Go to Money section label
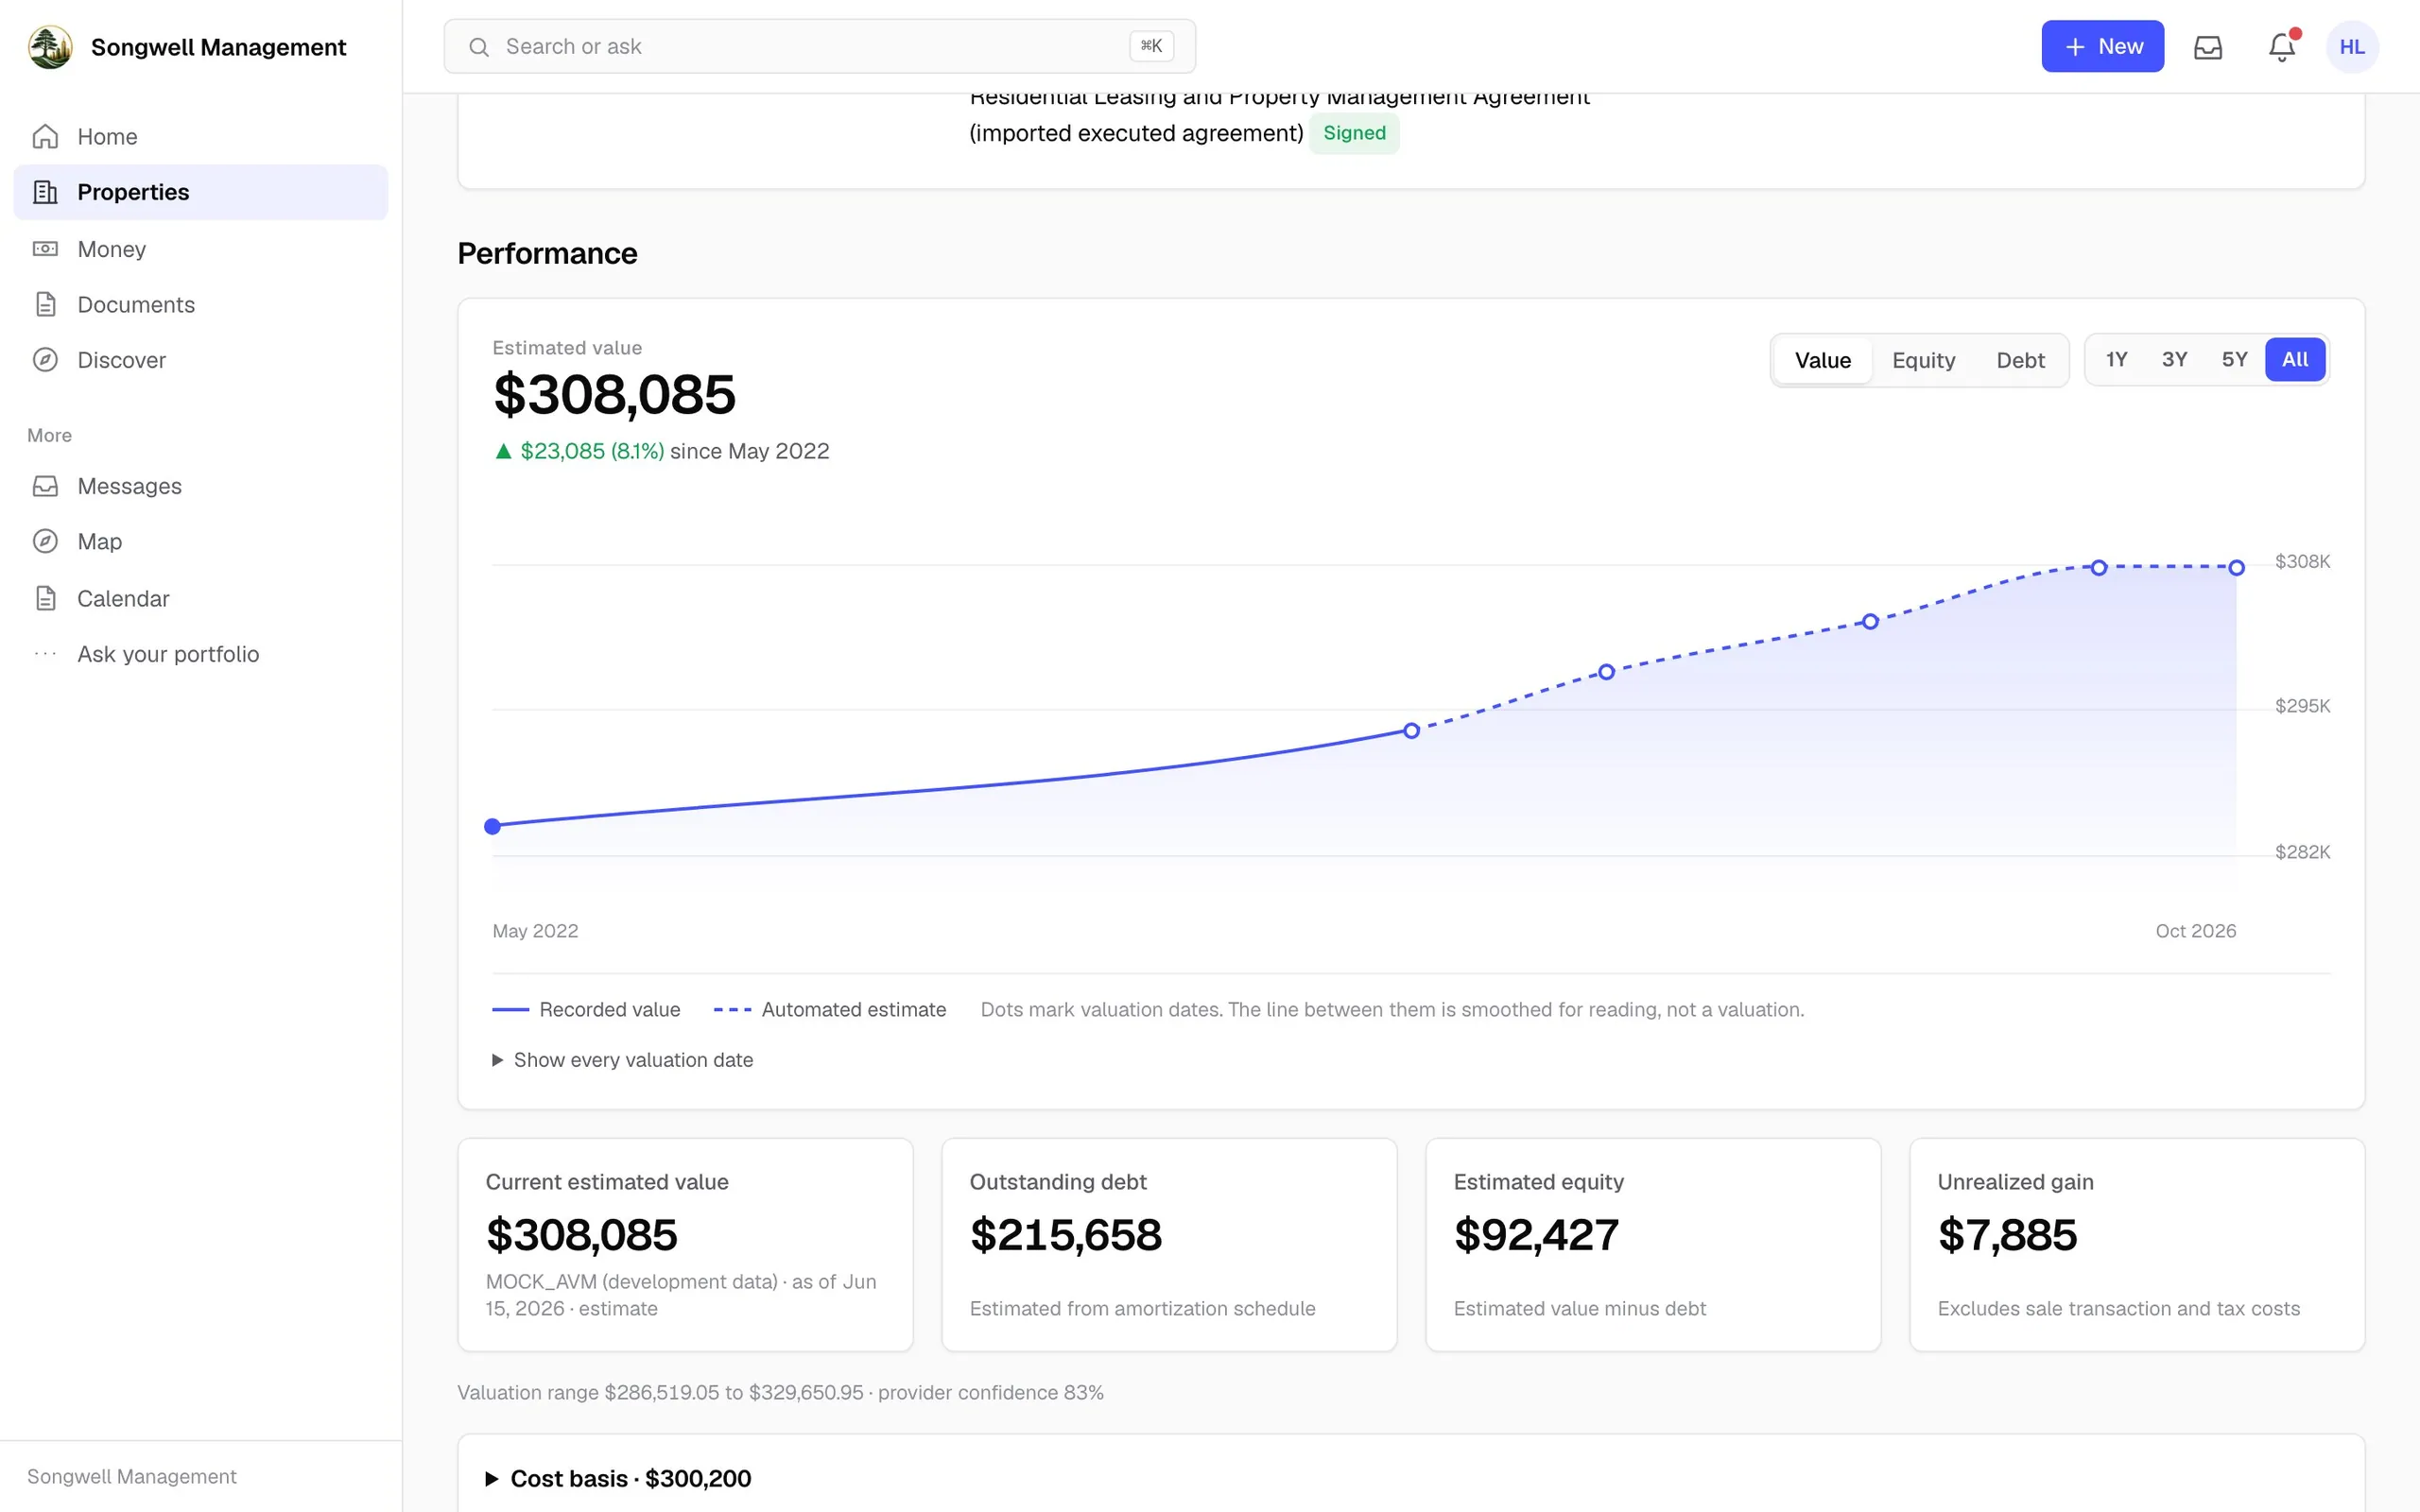The image size is (2420, 1512). 112,249
